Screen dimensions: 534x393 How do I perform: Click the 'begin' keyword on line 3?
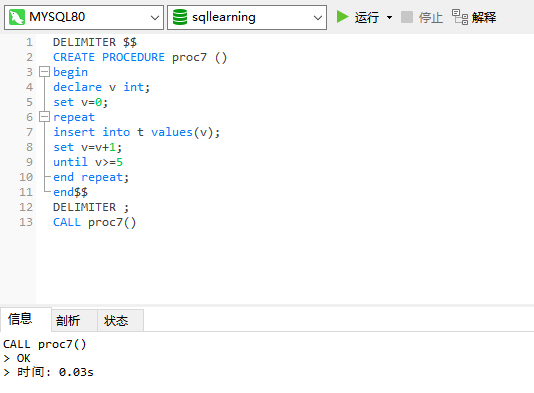tap(70, 72)
